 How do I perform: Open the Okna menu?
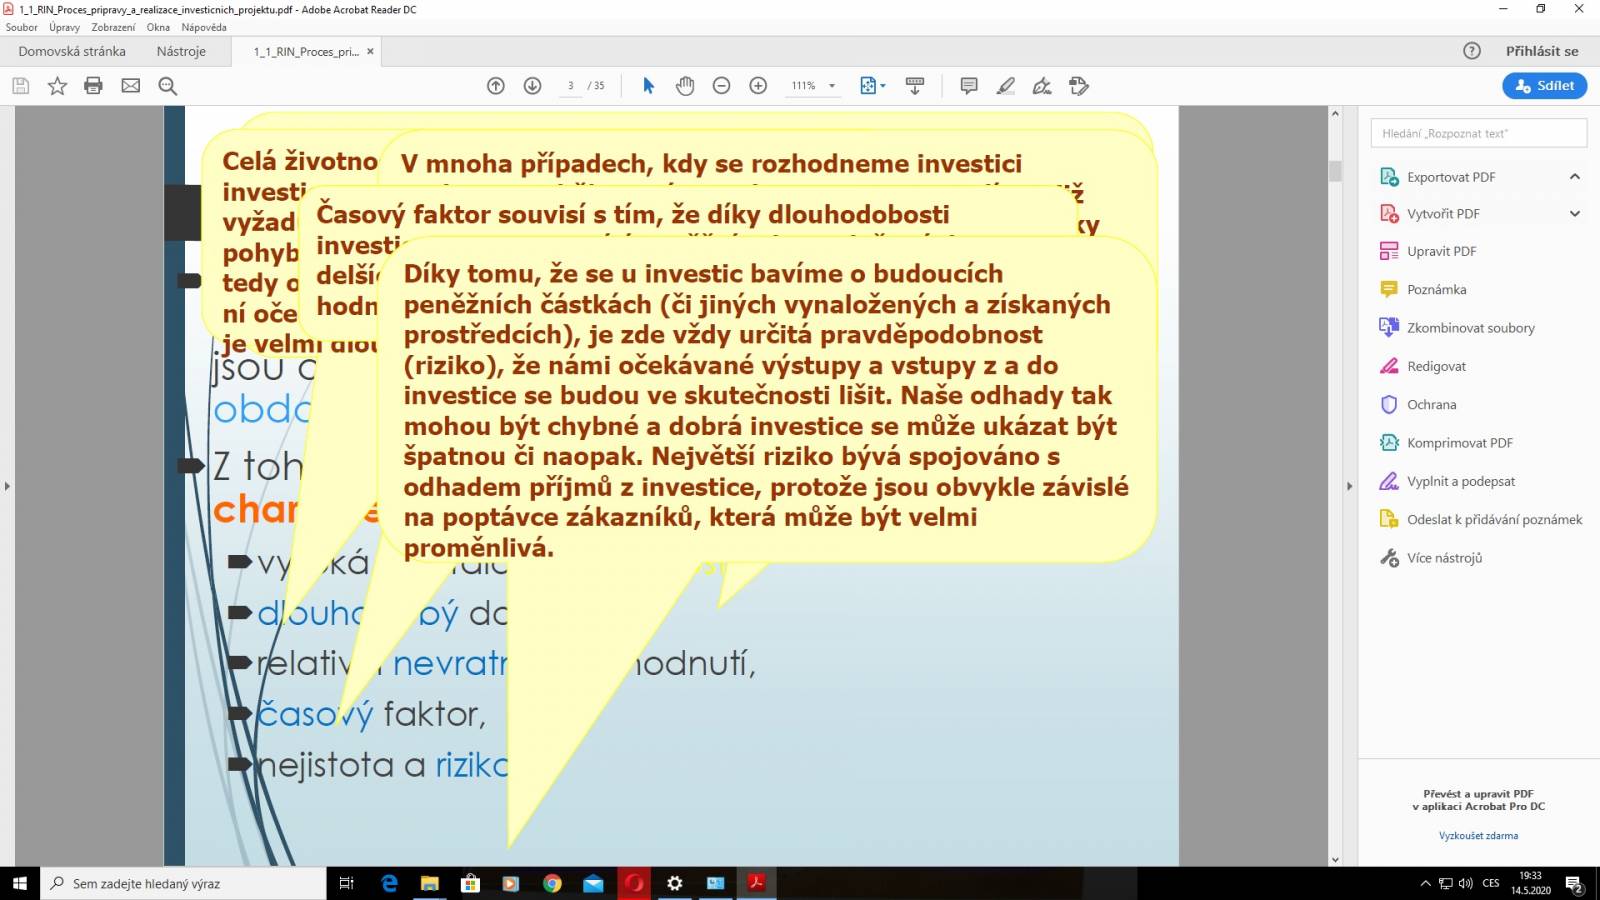[158, 28]
